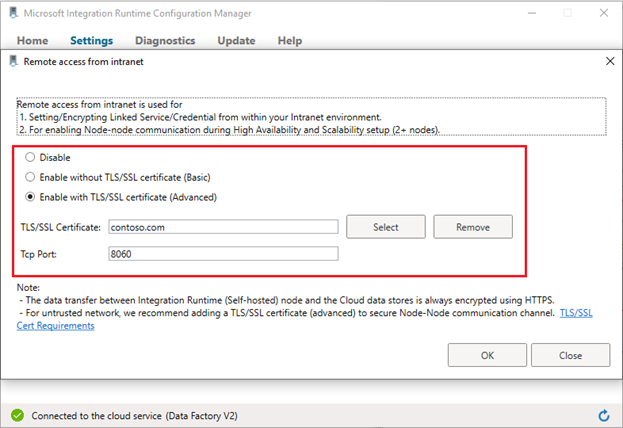
Task: Click the green connected status checkmark icon
Action: click(x=17, y=416)
